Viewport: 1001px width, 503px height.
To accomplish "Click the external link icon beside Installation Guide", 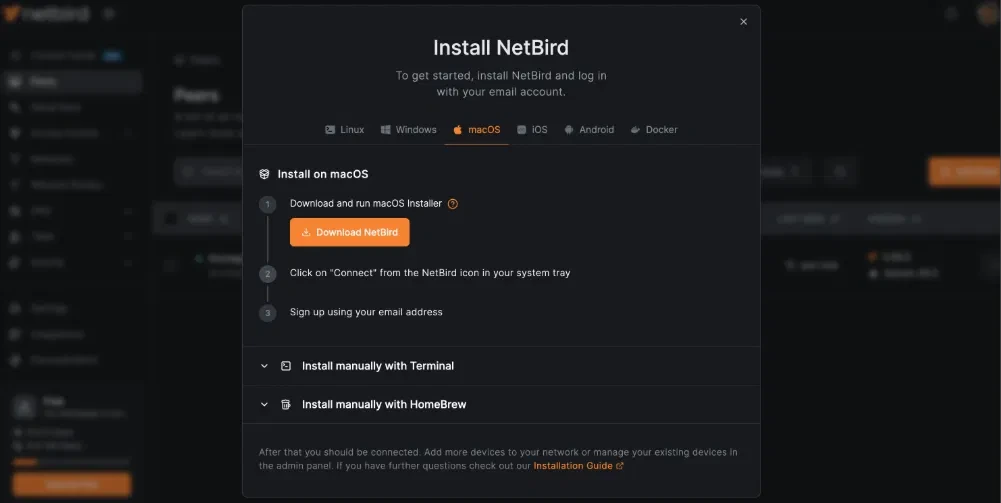I will pos(620,466).
